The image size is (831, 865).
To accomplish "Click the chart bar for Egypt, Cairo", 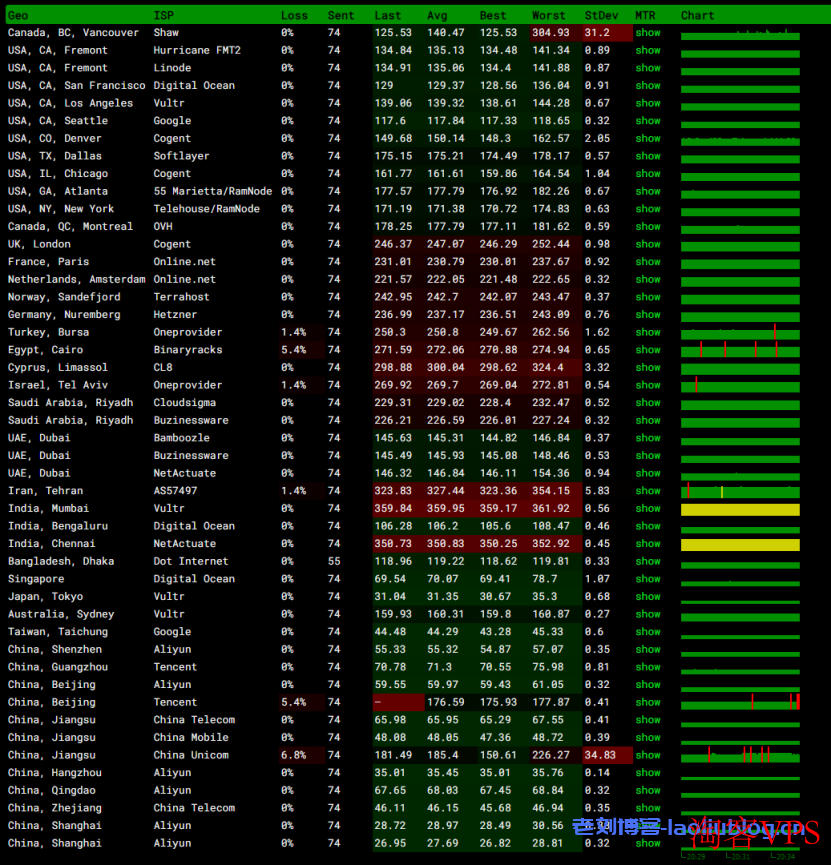I will click(x=740, y=350).
